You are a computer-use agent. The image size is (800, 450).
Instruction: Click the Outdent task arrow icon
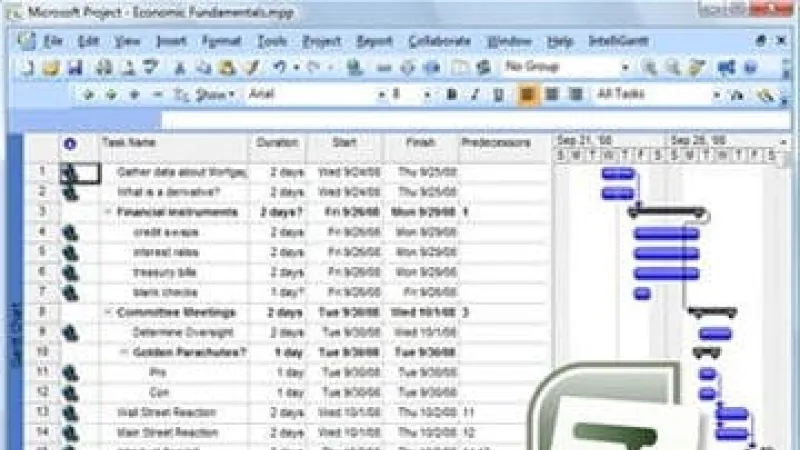point(87,95)
